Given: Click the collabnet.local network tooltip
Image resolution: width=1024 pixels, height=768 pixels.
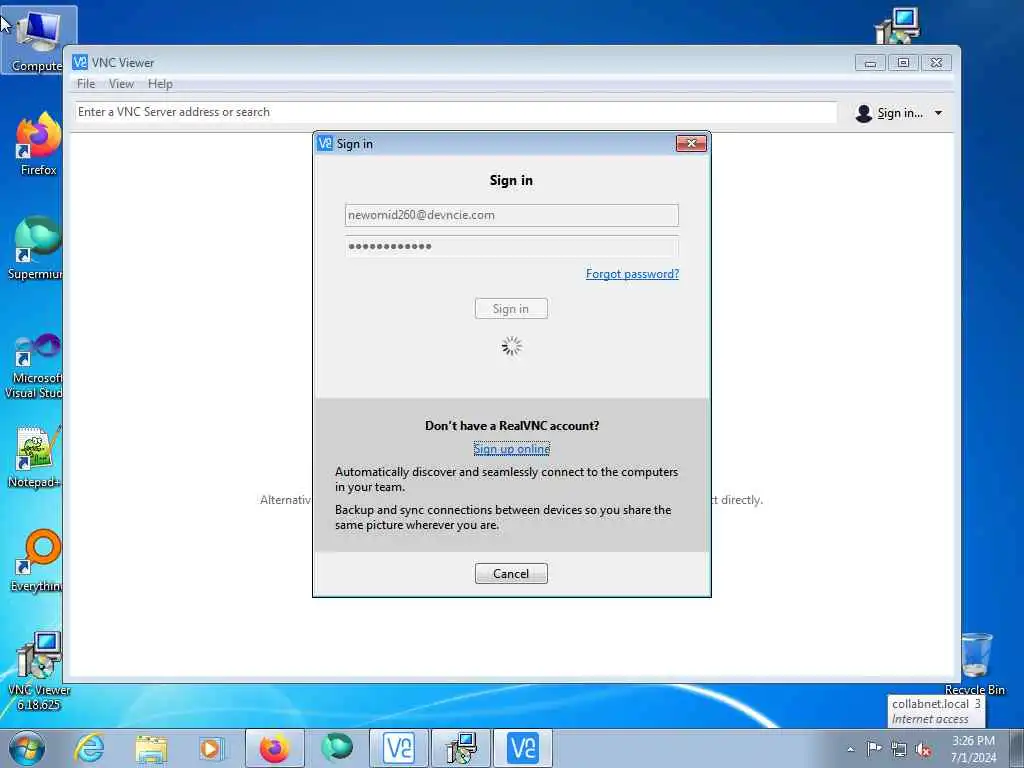Looking at the screenshot, I should (936, 711).
